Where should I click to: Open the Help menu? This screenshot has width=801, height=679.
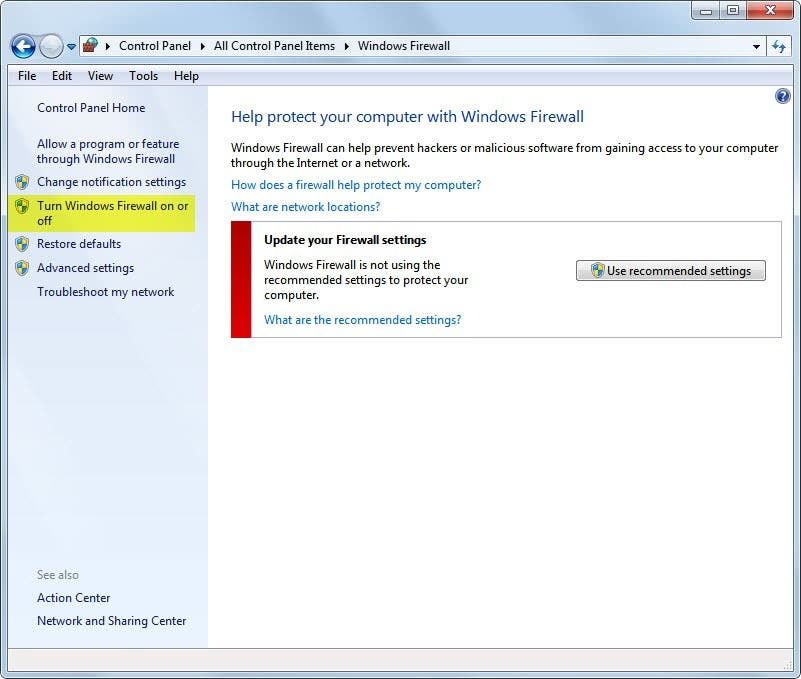click(x=186, y=76)
